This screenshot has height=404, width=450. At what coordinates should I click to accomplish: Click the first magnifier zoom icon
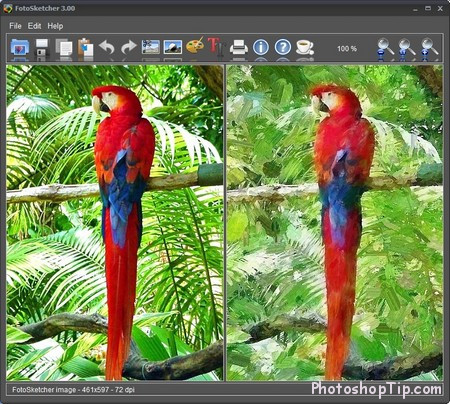point(385,49)
